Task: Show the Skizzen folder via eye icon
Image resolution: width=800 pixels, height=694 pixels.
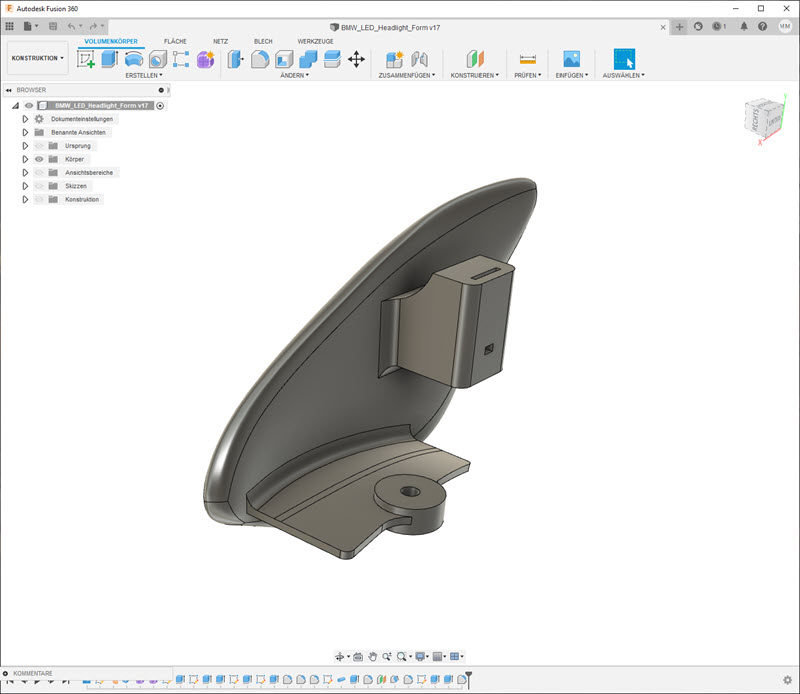Action: pos(40,186)
